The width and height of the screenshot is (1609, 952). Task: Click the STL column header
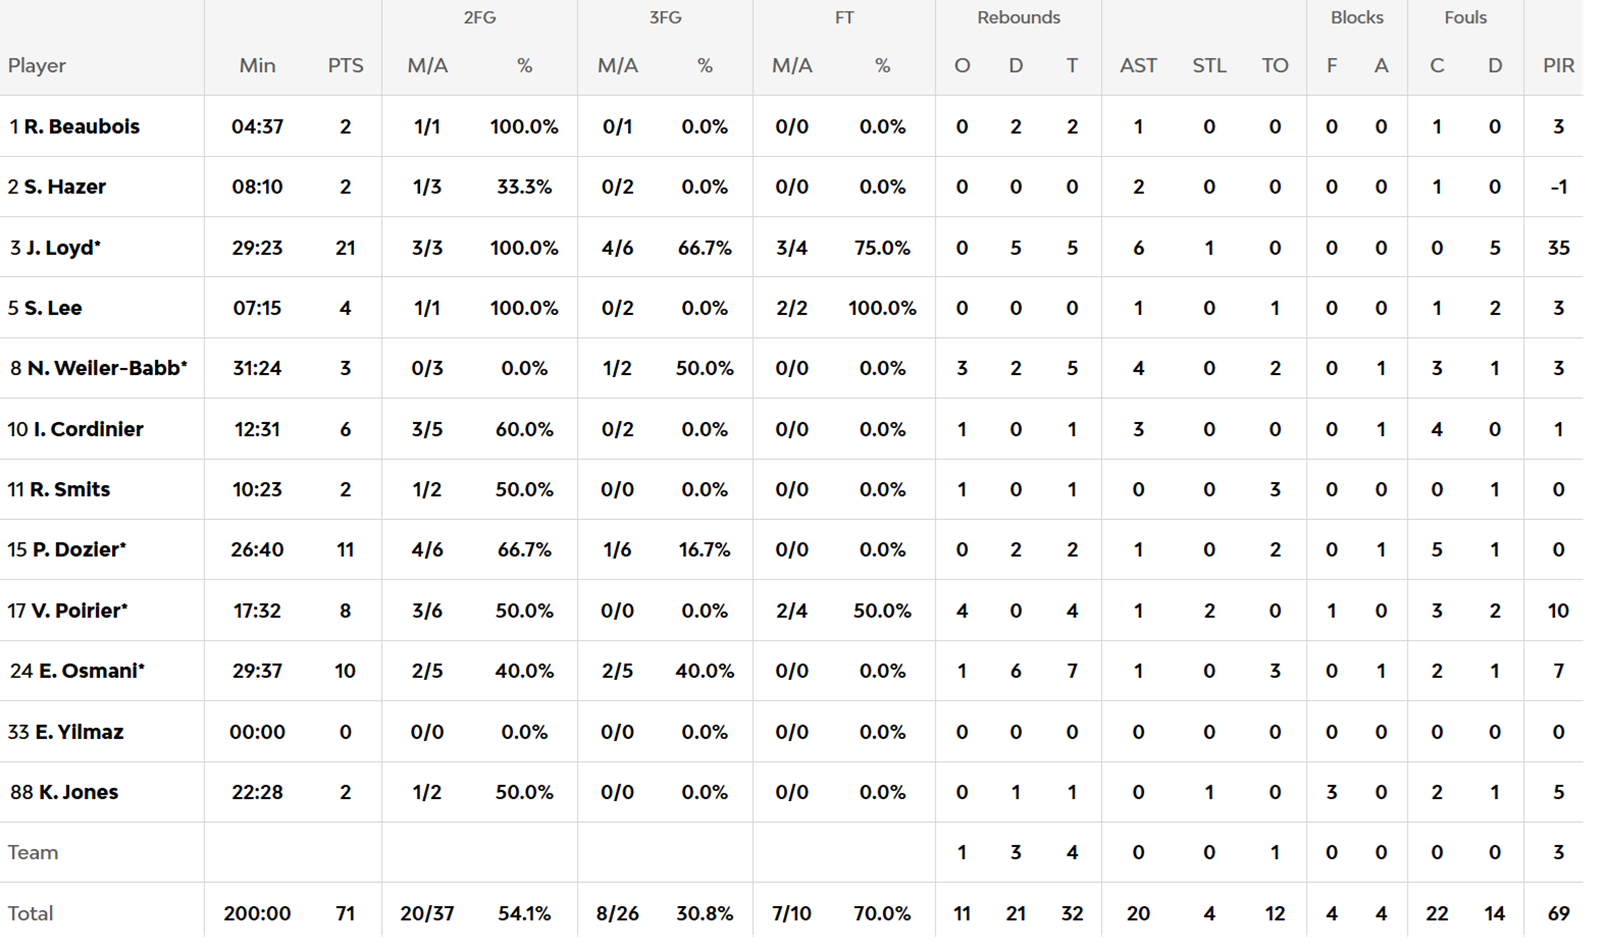pyautogui.click(x=1209, y=66)
